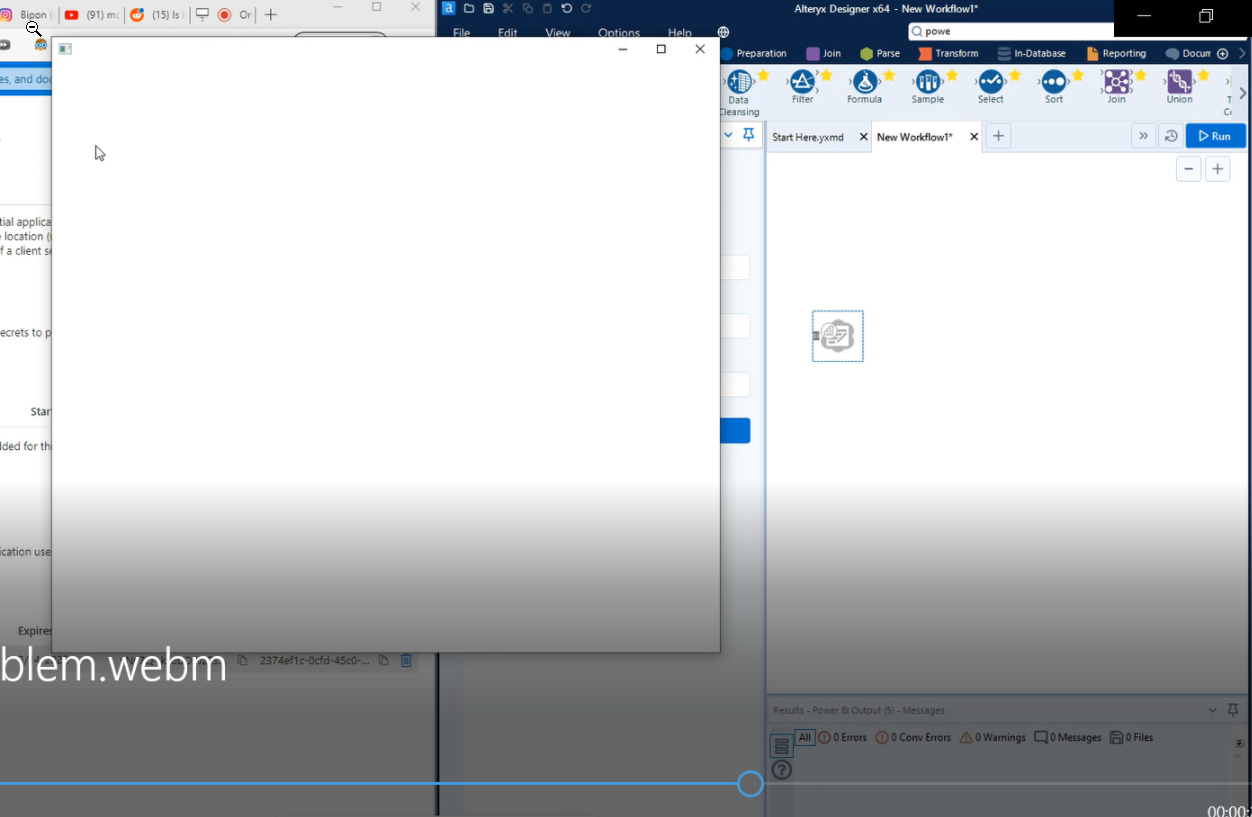Open the Options menu

point(618,32)
